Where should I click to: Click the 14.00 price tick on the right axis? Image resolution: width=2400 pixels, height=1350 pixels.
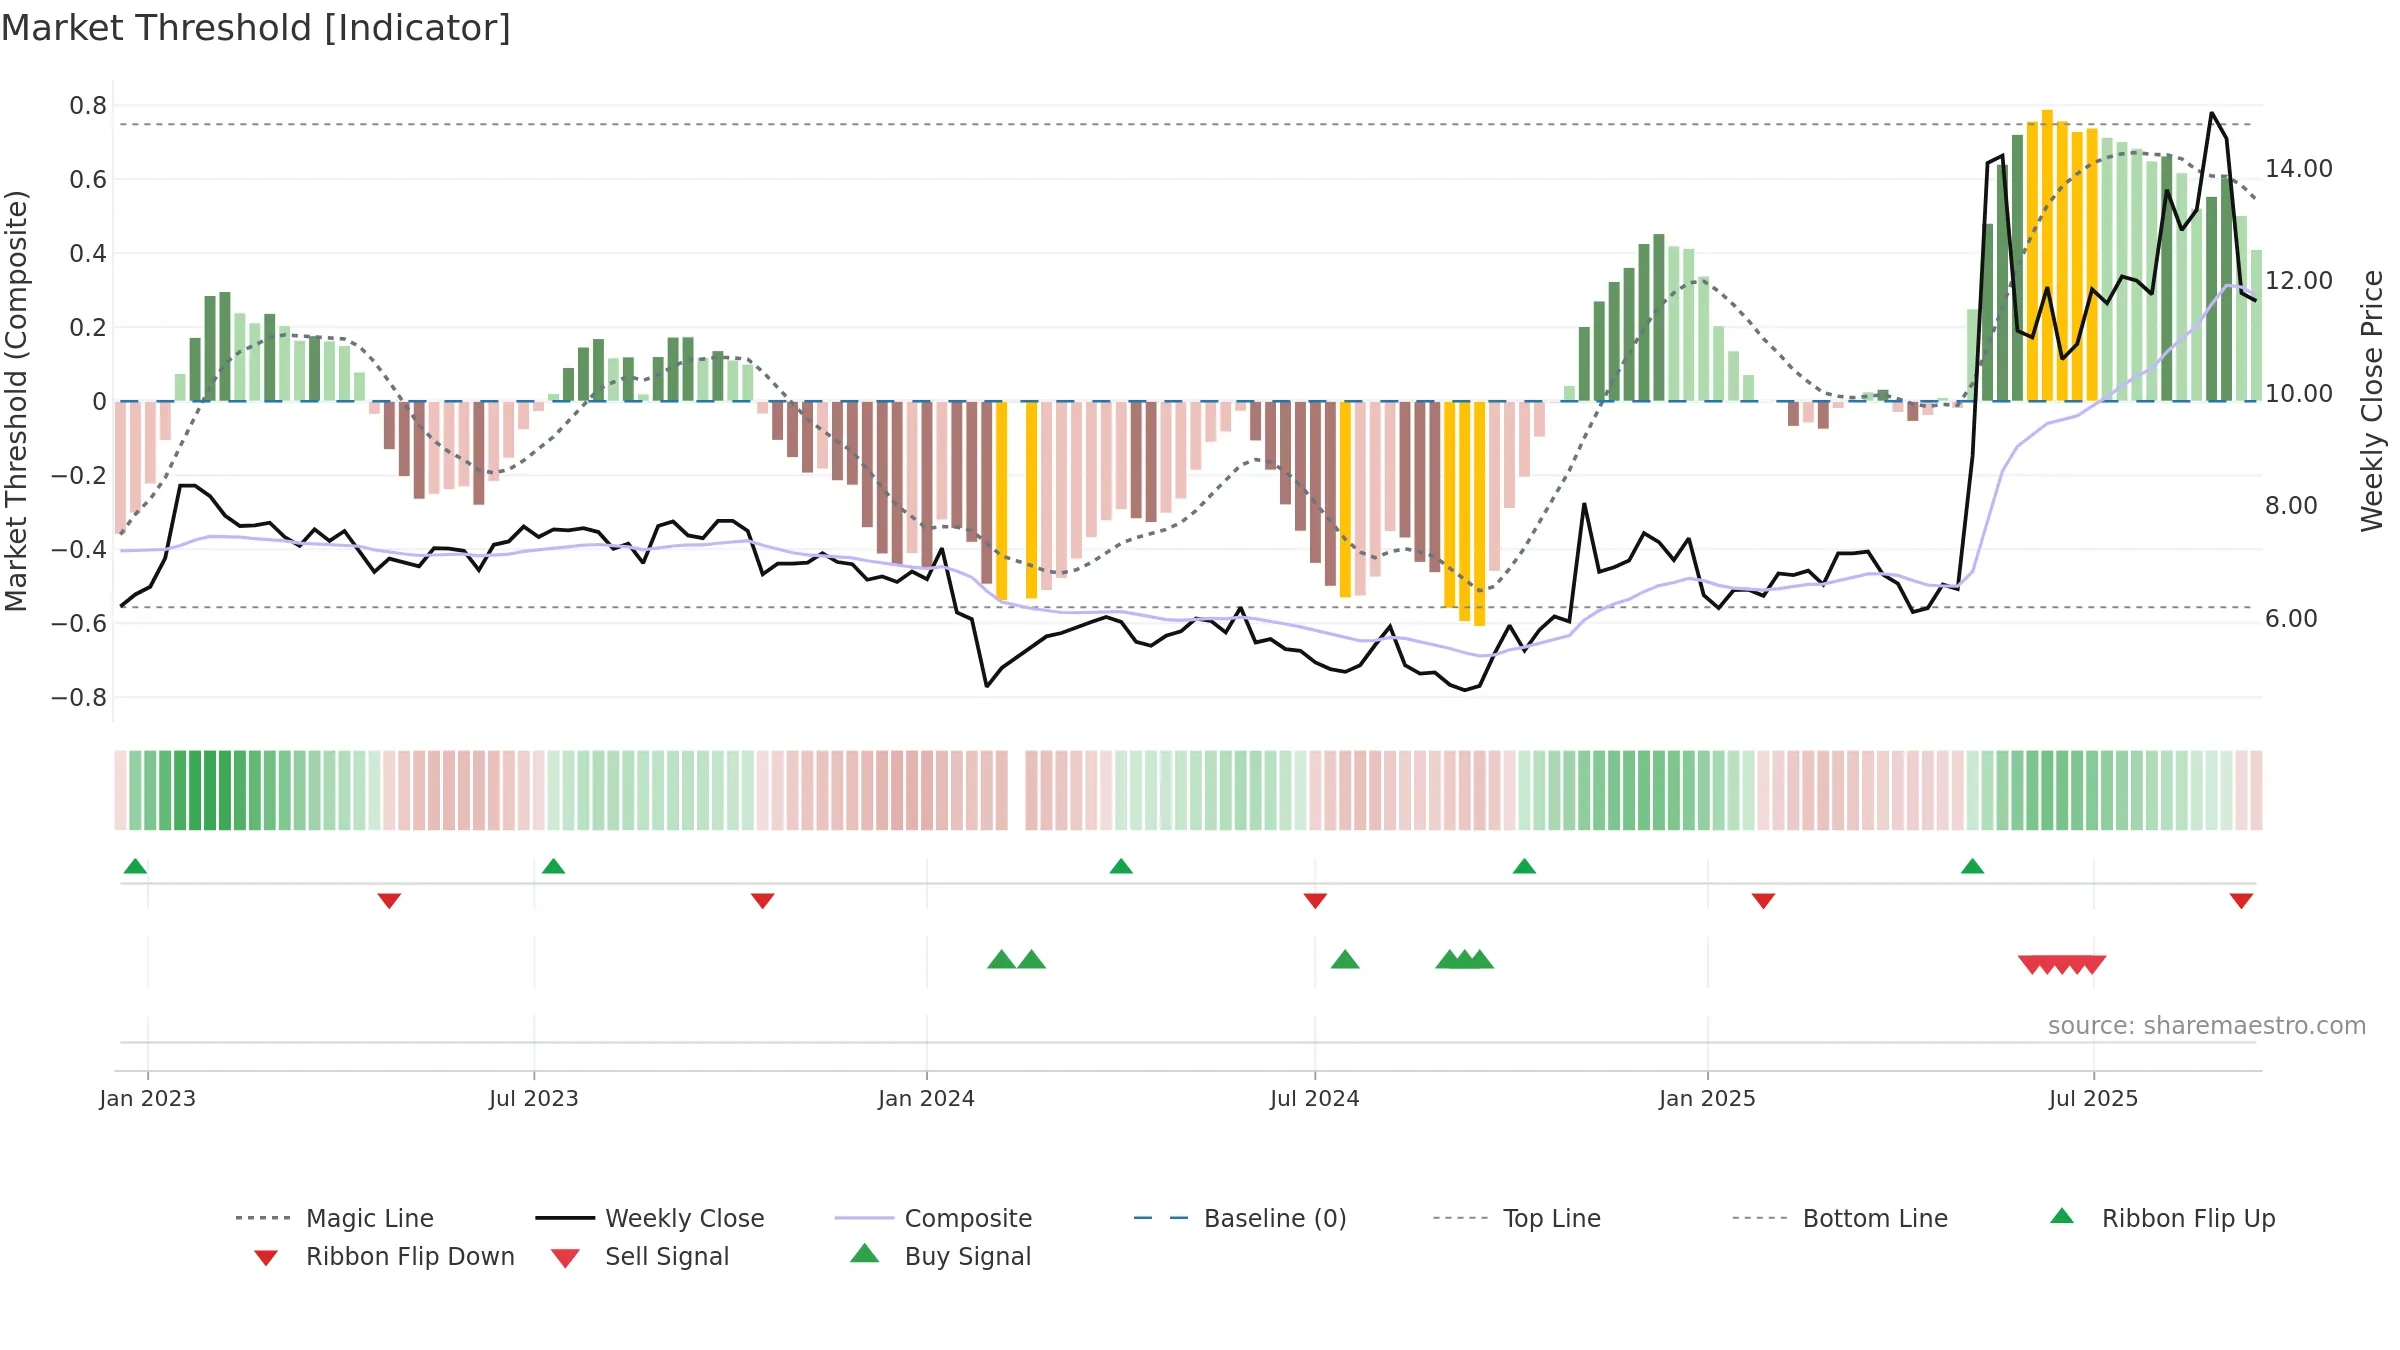2299,169
